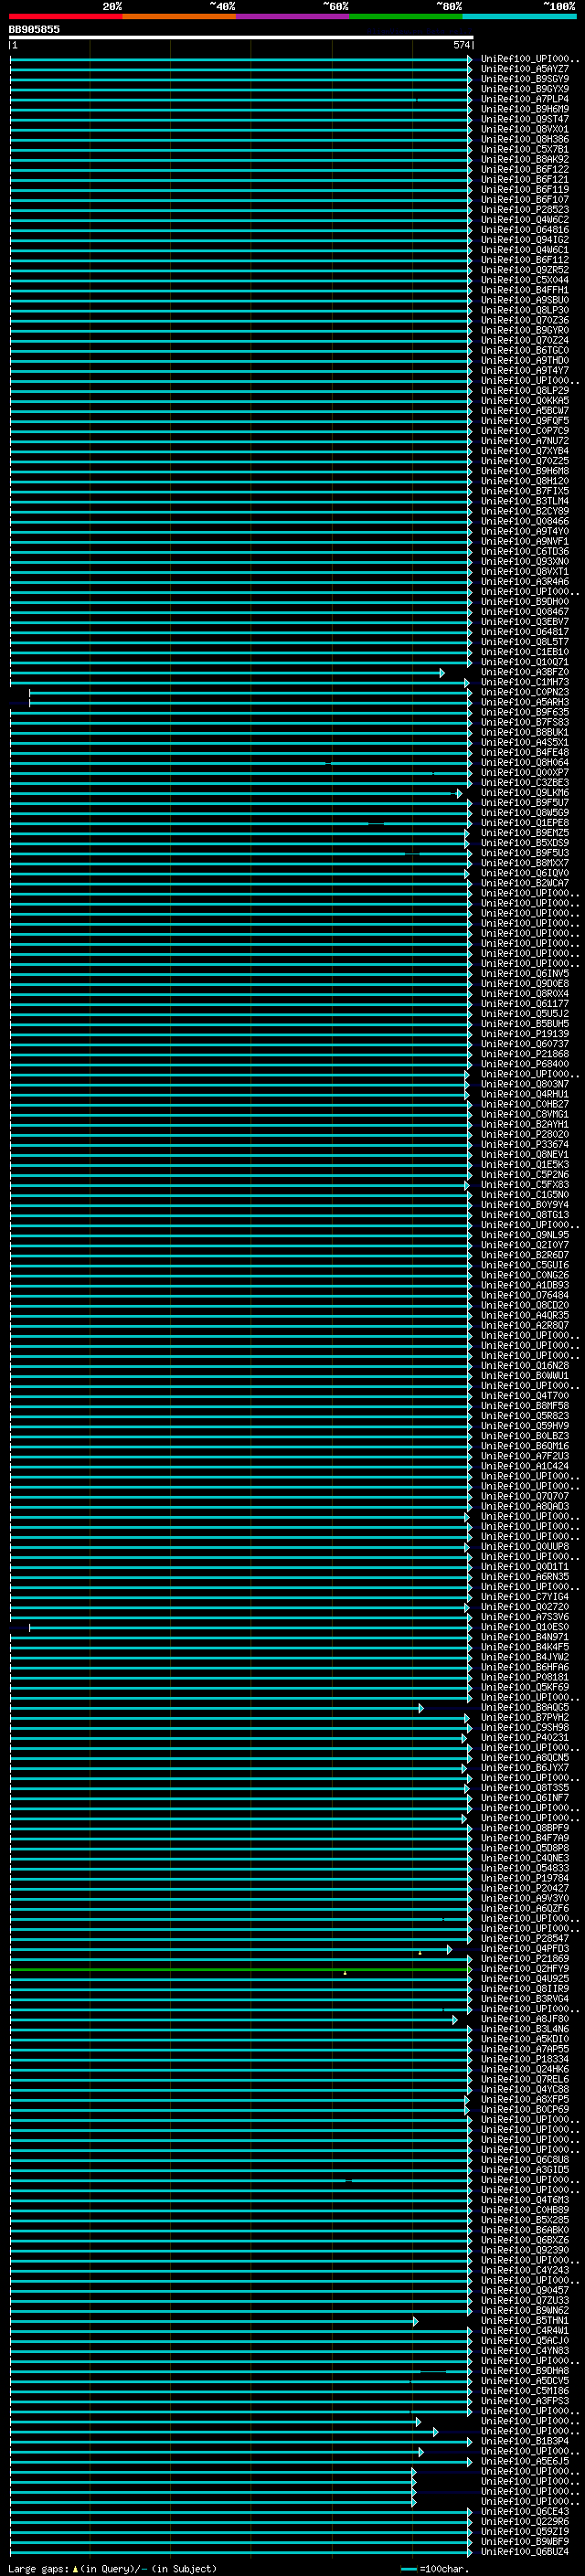Select hit label UniRef100_Q2HFY9
This screenshot has height=2576, width=585.
525,1968
